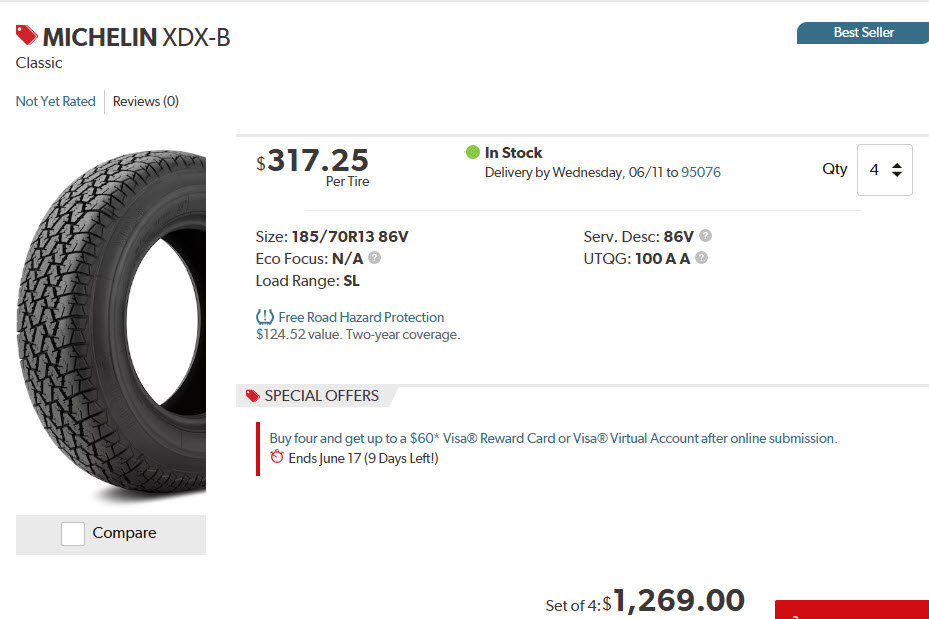Open Free Road Hazard Protection link
Image resolution: width=929 pixels, height=619 pixels.
click(x=361, y=317)
